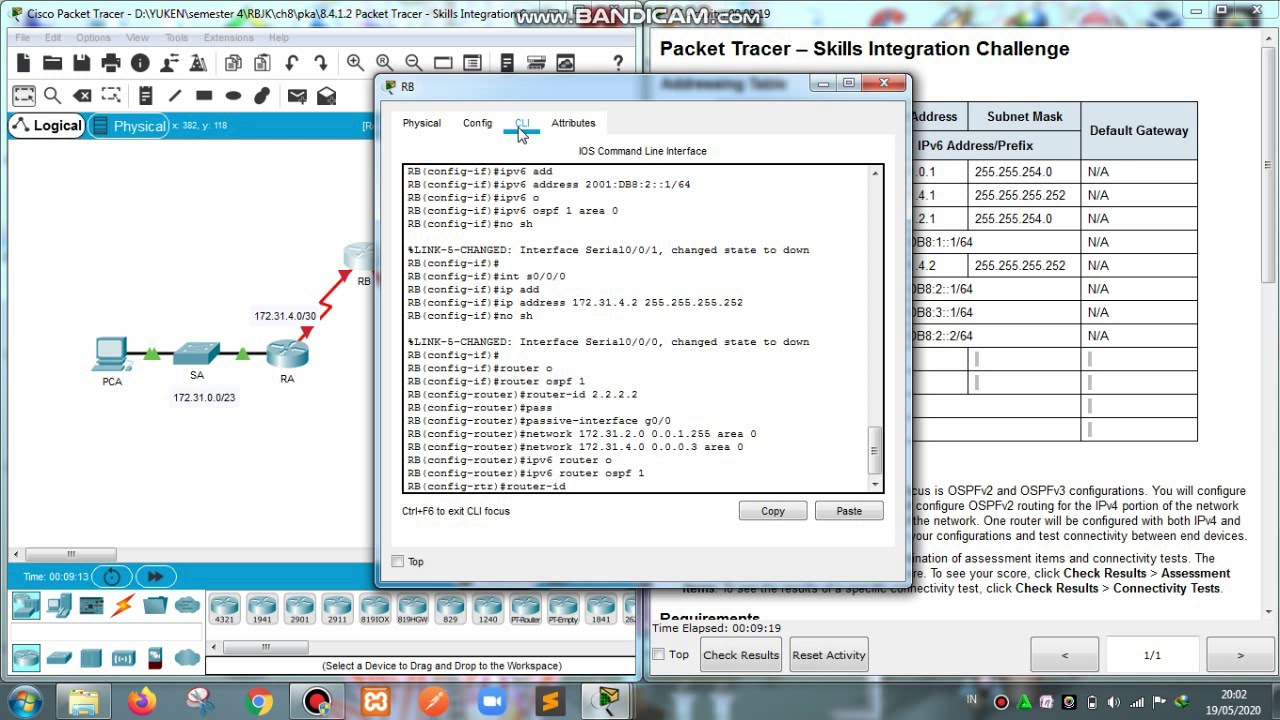Screen dimensions: 1280x720
Task: Pick the 2911 router device
Action: coord(337,607)
